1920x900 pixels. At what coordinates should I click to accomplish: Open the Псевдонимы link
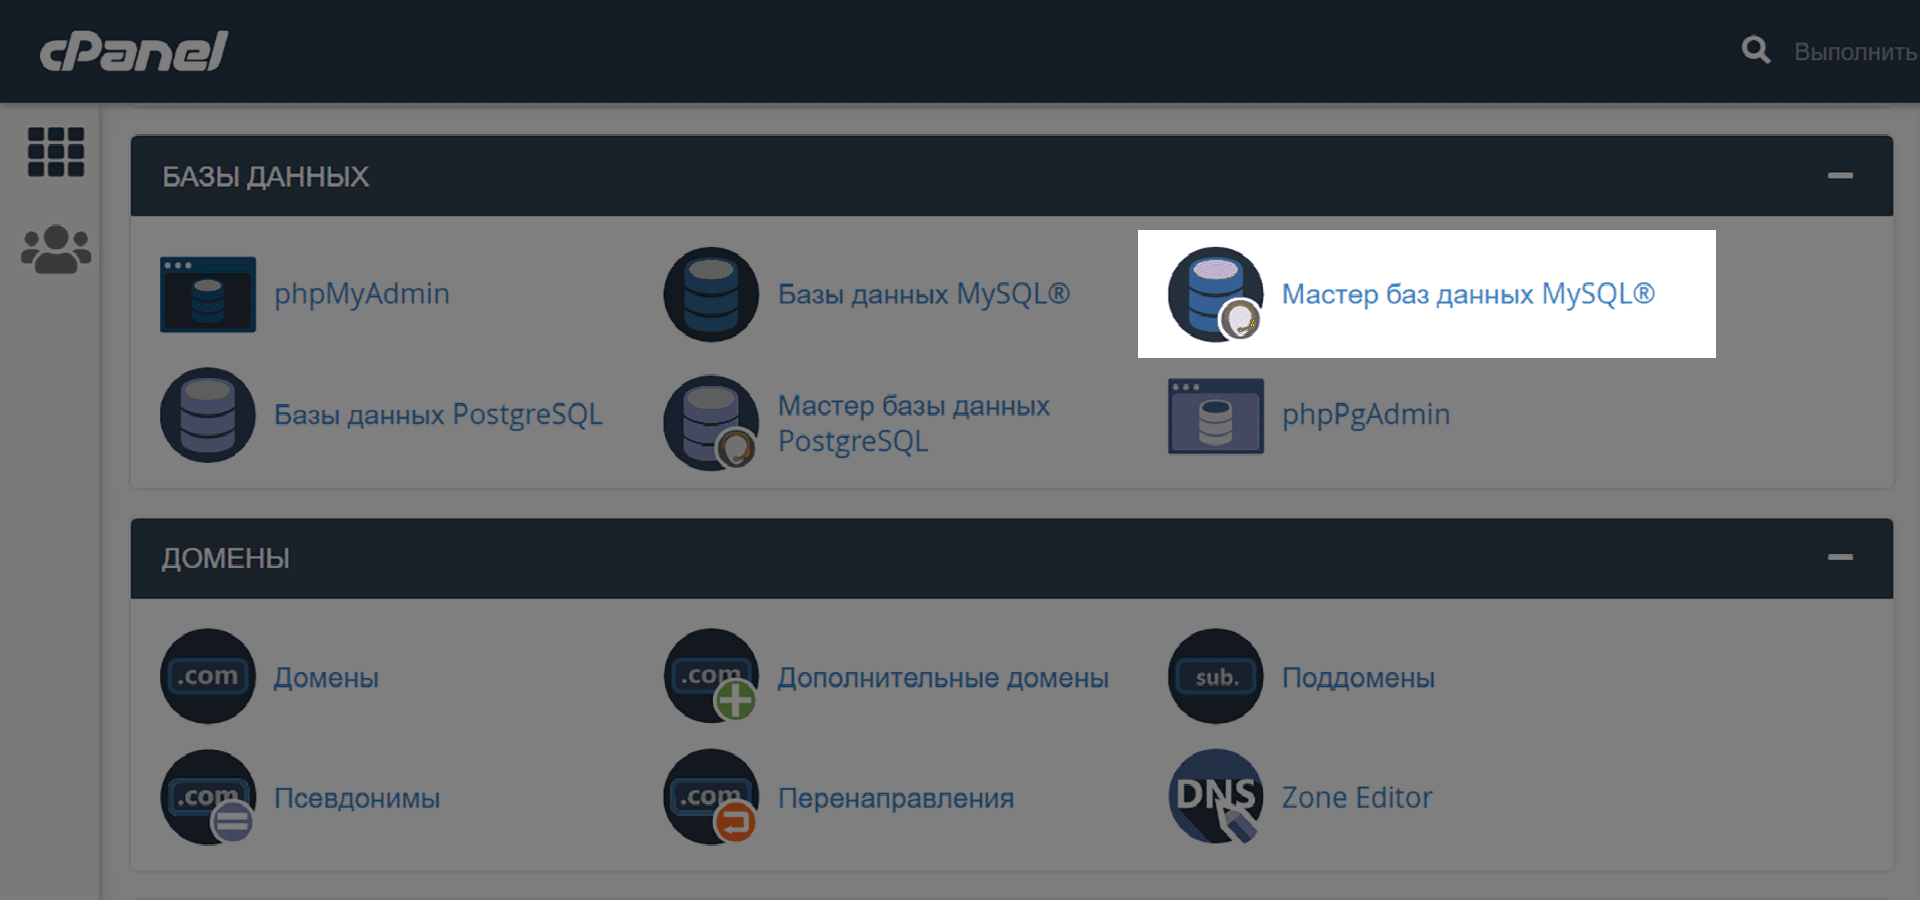tap(357, 798)
